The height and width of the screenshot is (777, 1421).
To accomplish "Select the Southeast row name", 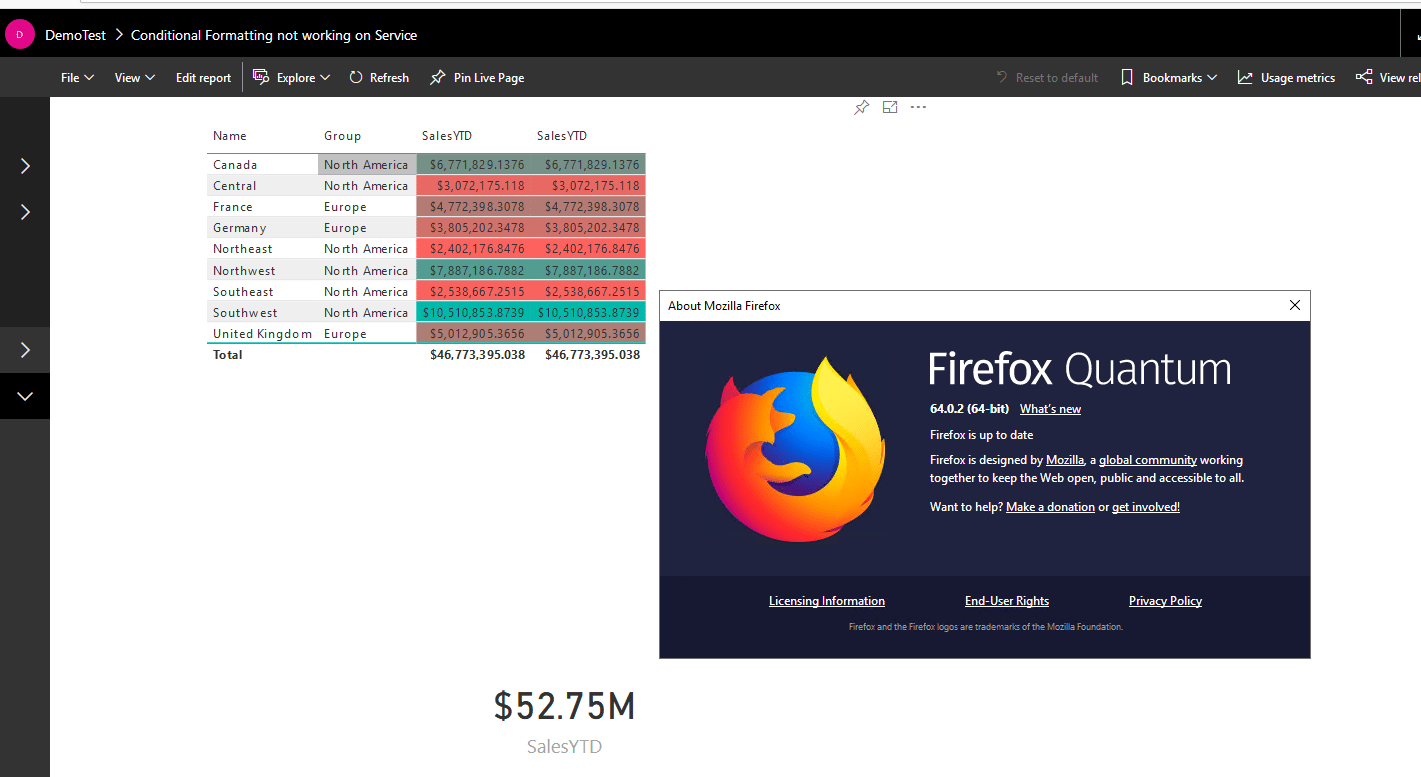I will click(243, 292).
